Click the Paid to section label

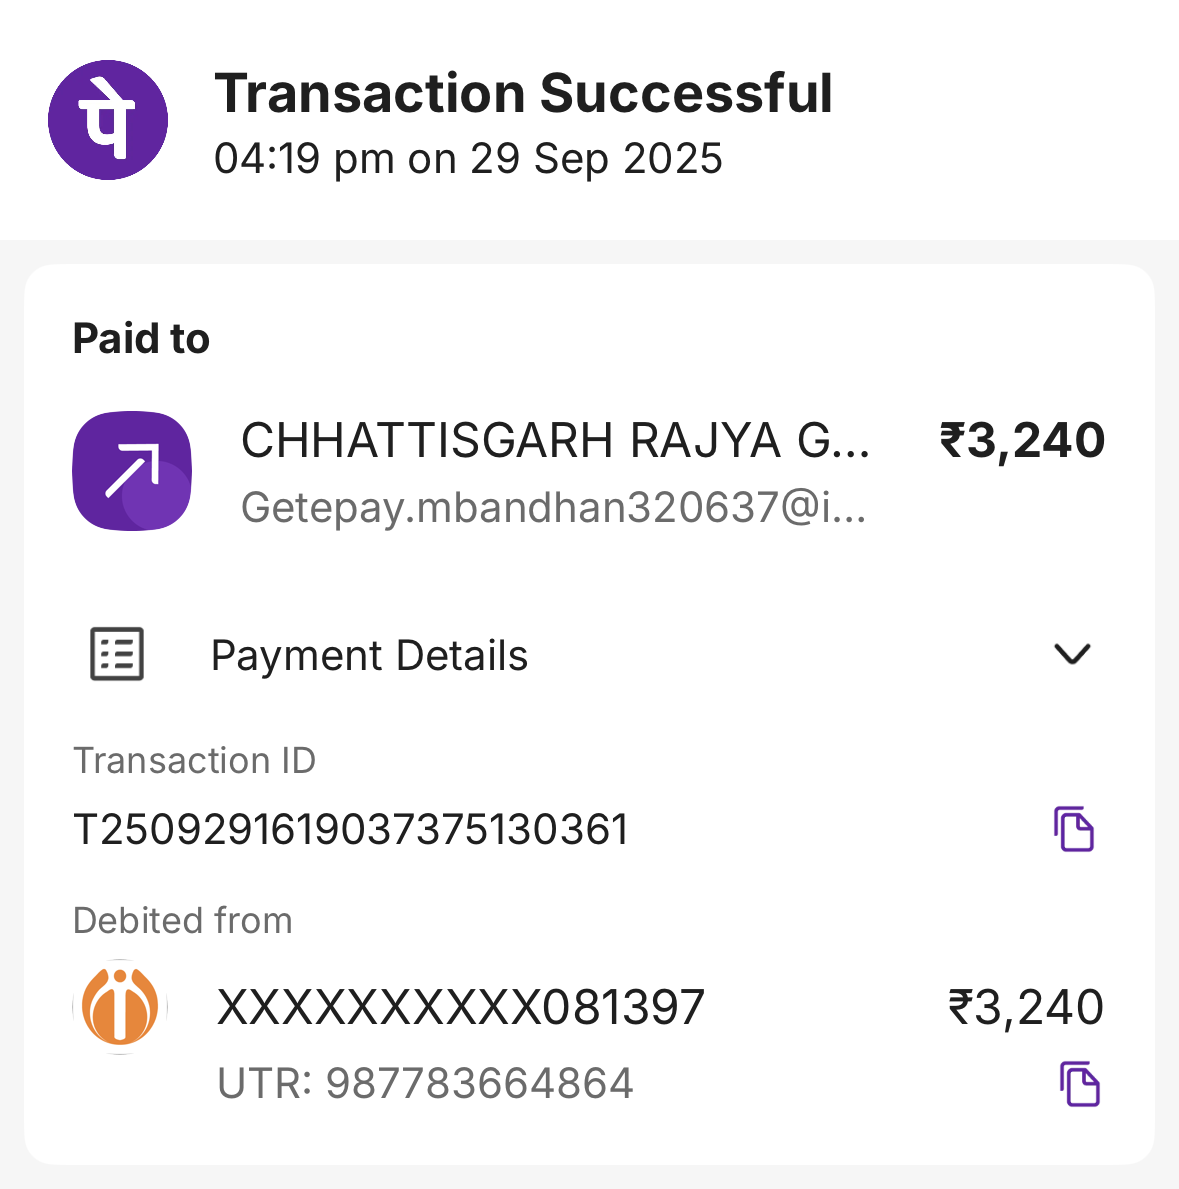[141, 339]
